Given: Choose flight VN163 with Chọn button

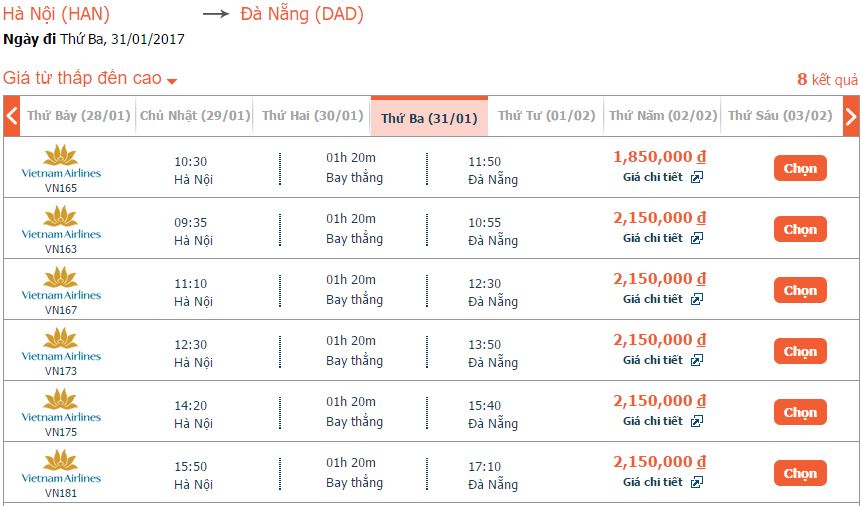Looking at the screenshot, I should pyautogui.click(x=800, y=229).
